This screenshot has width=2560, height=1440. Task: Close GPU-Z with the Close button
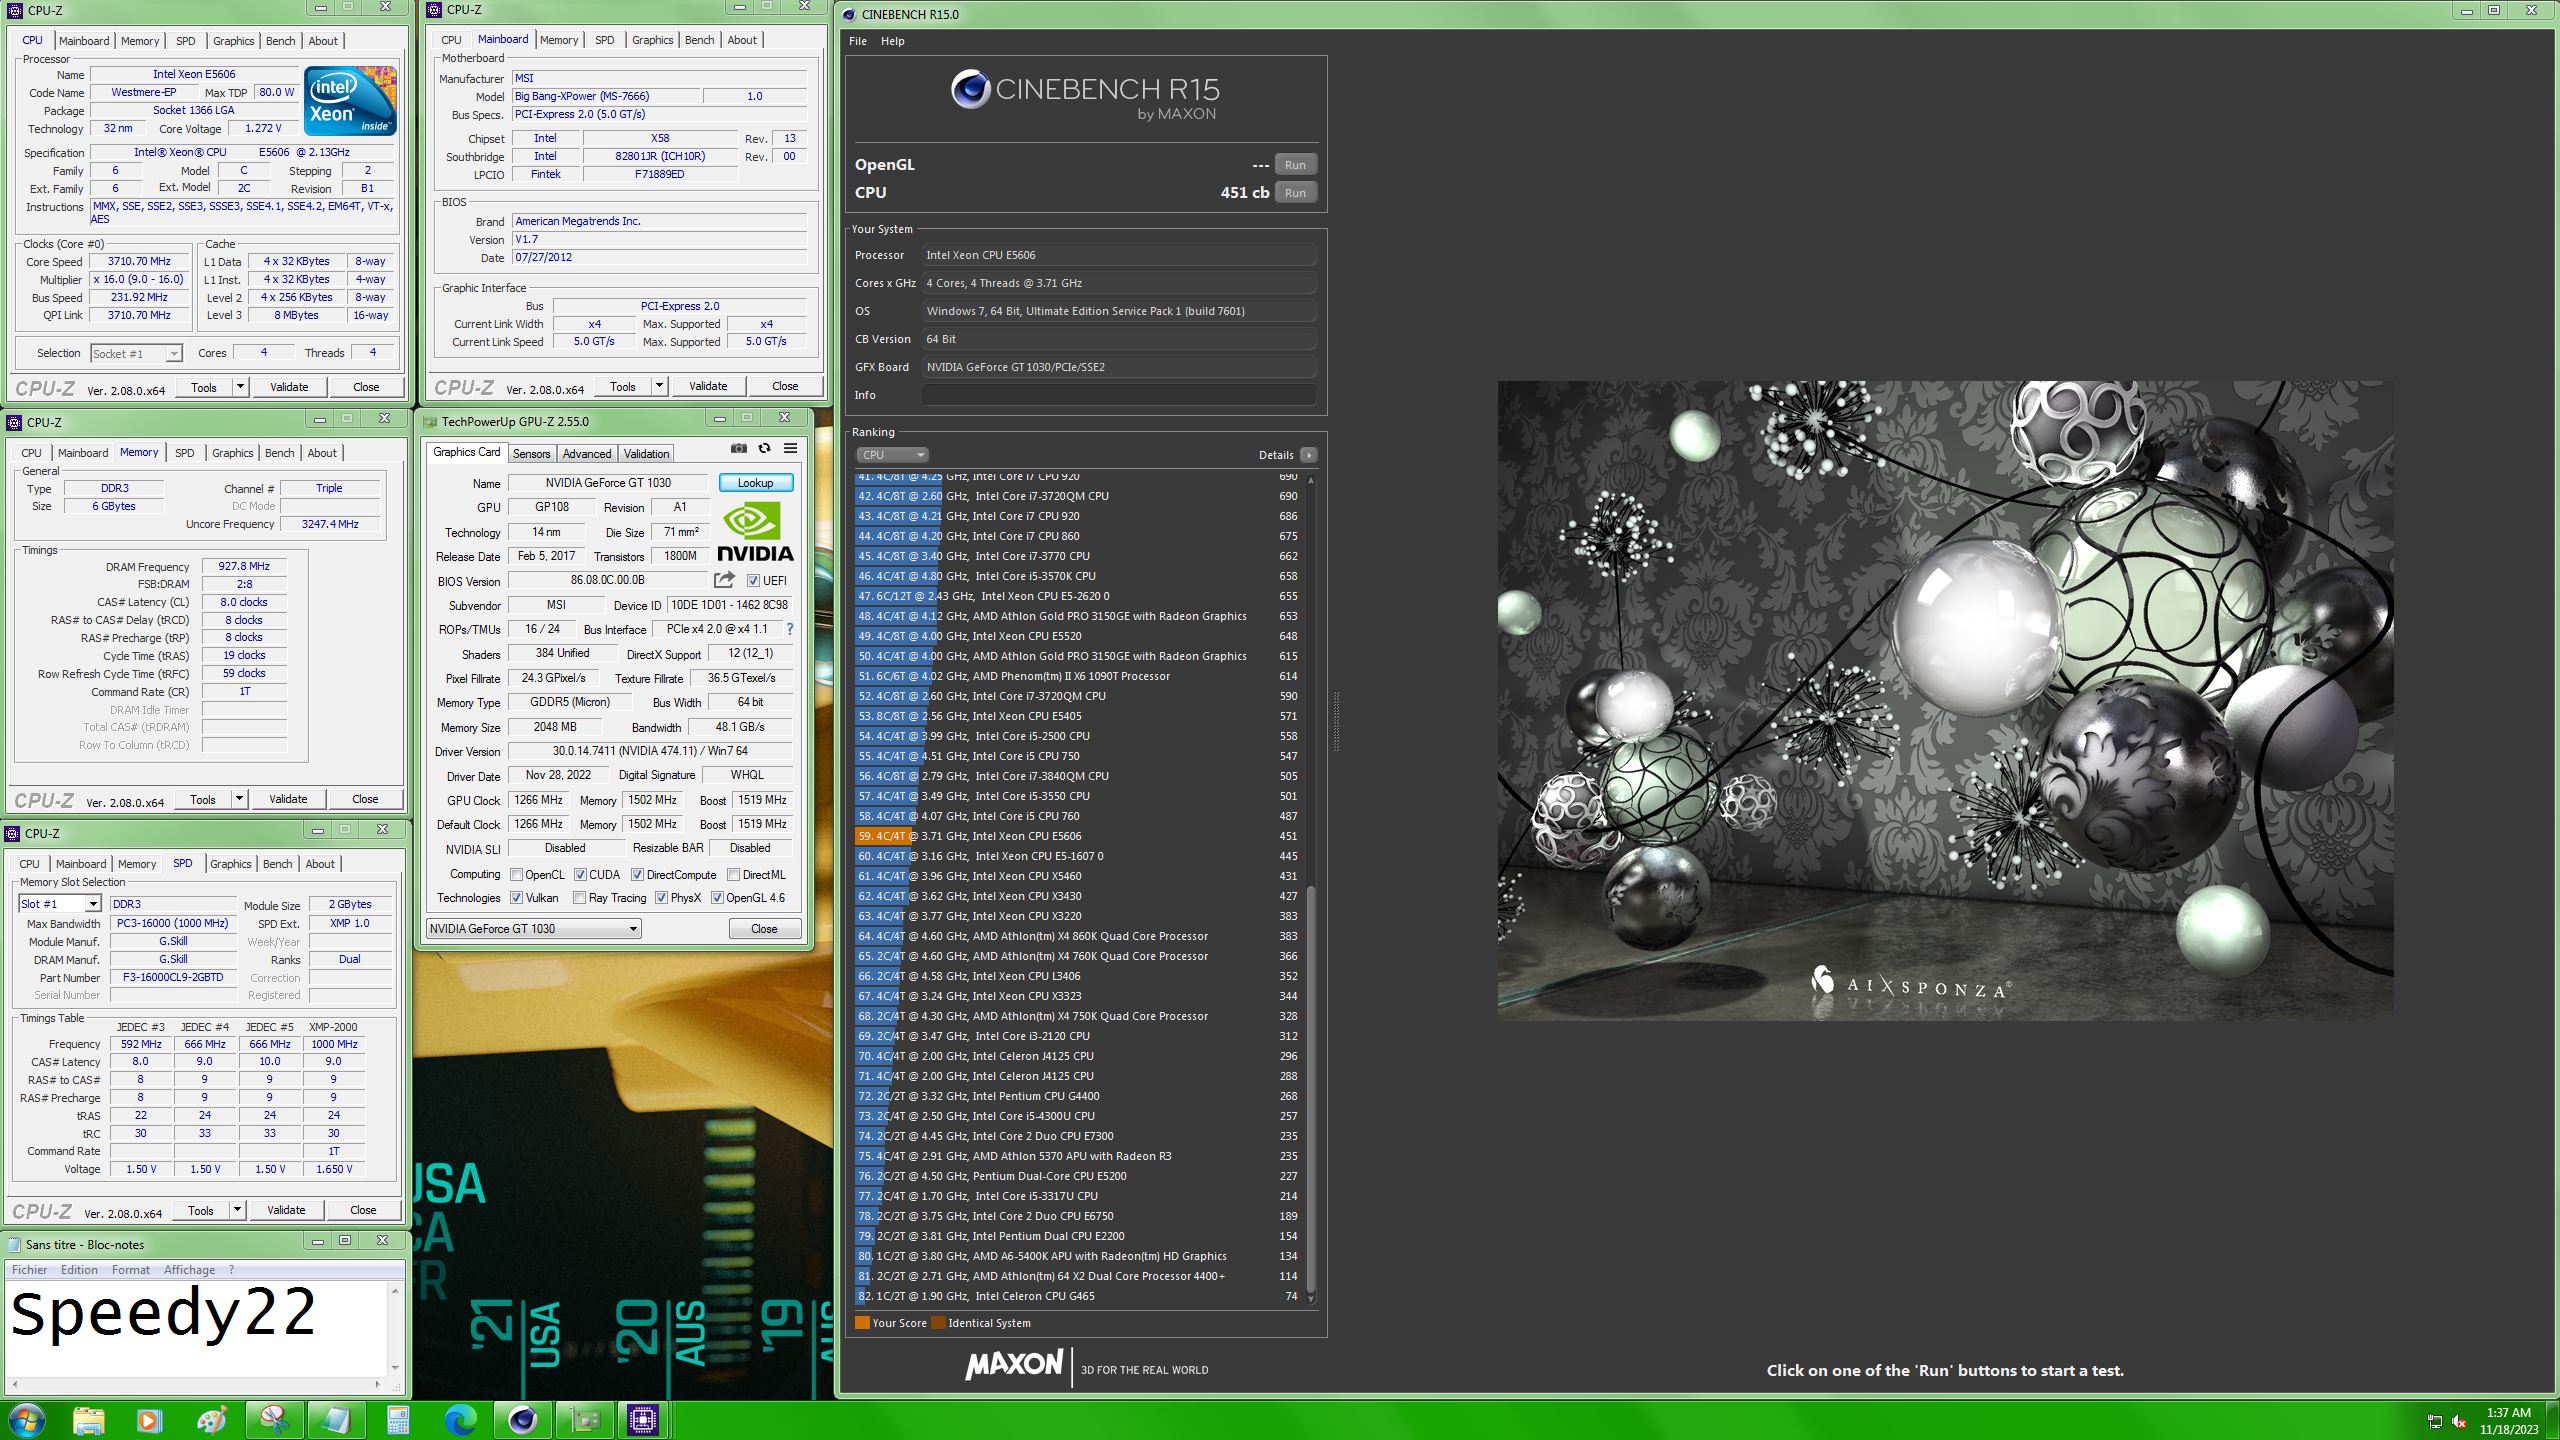[x=764, y=929]
